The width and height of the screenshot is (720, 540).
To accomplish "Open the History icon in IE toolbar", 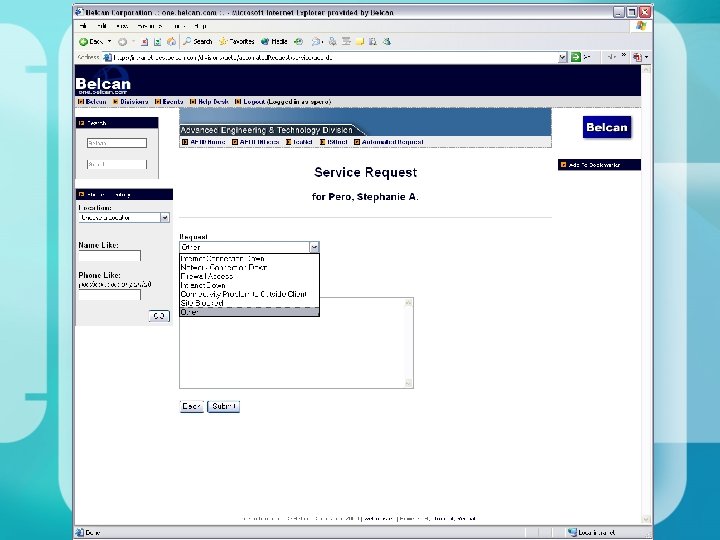I will [298, 42].
